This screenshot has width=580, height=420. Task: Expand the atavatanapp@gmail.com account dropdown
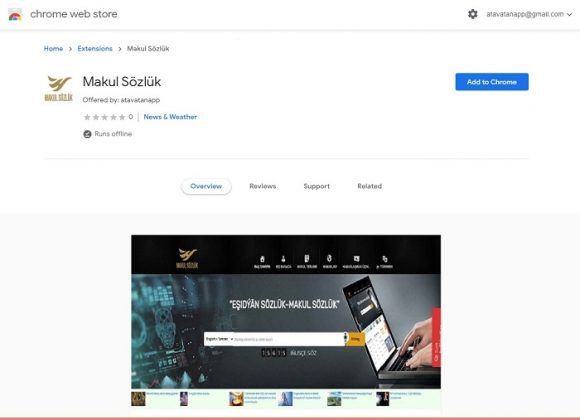(529, 14)
